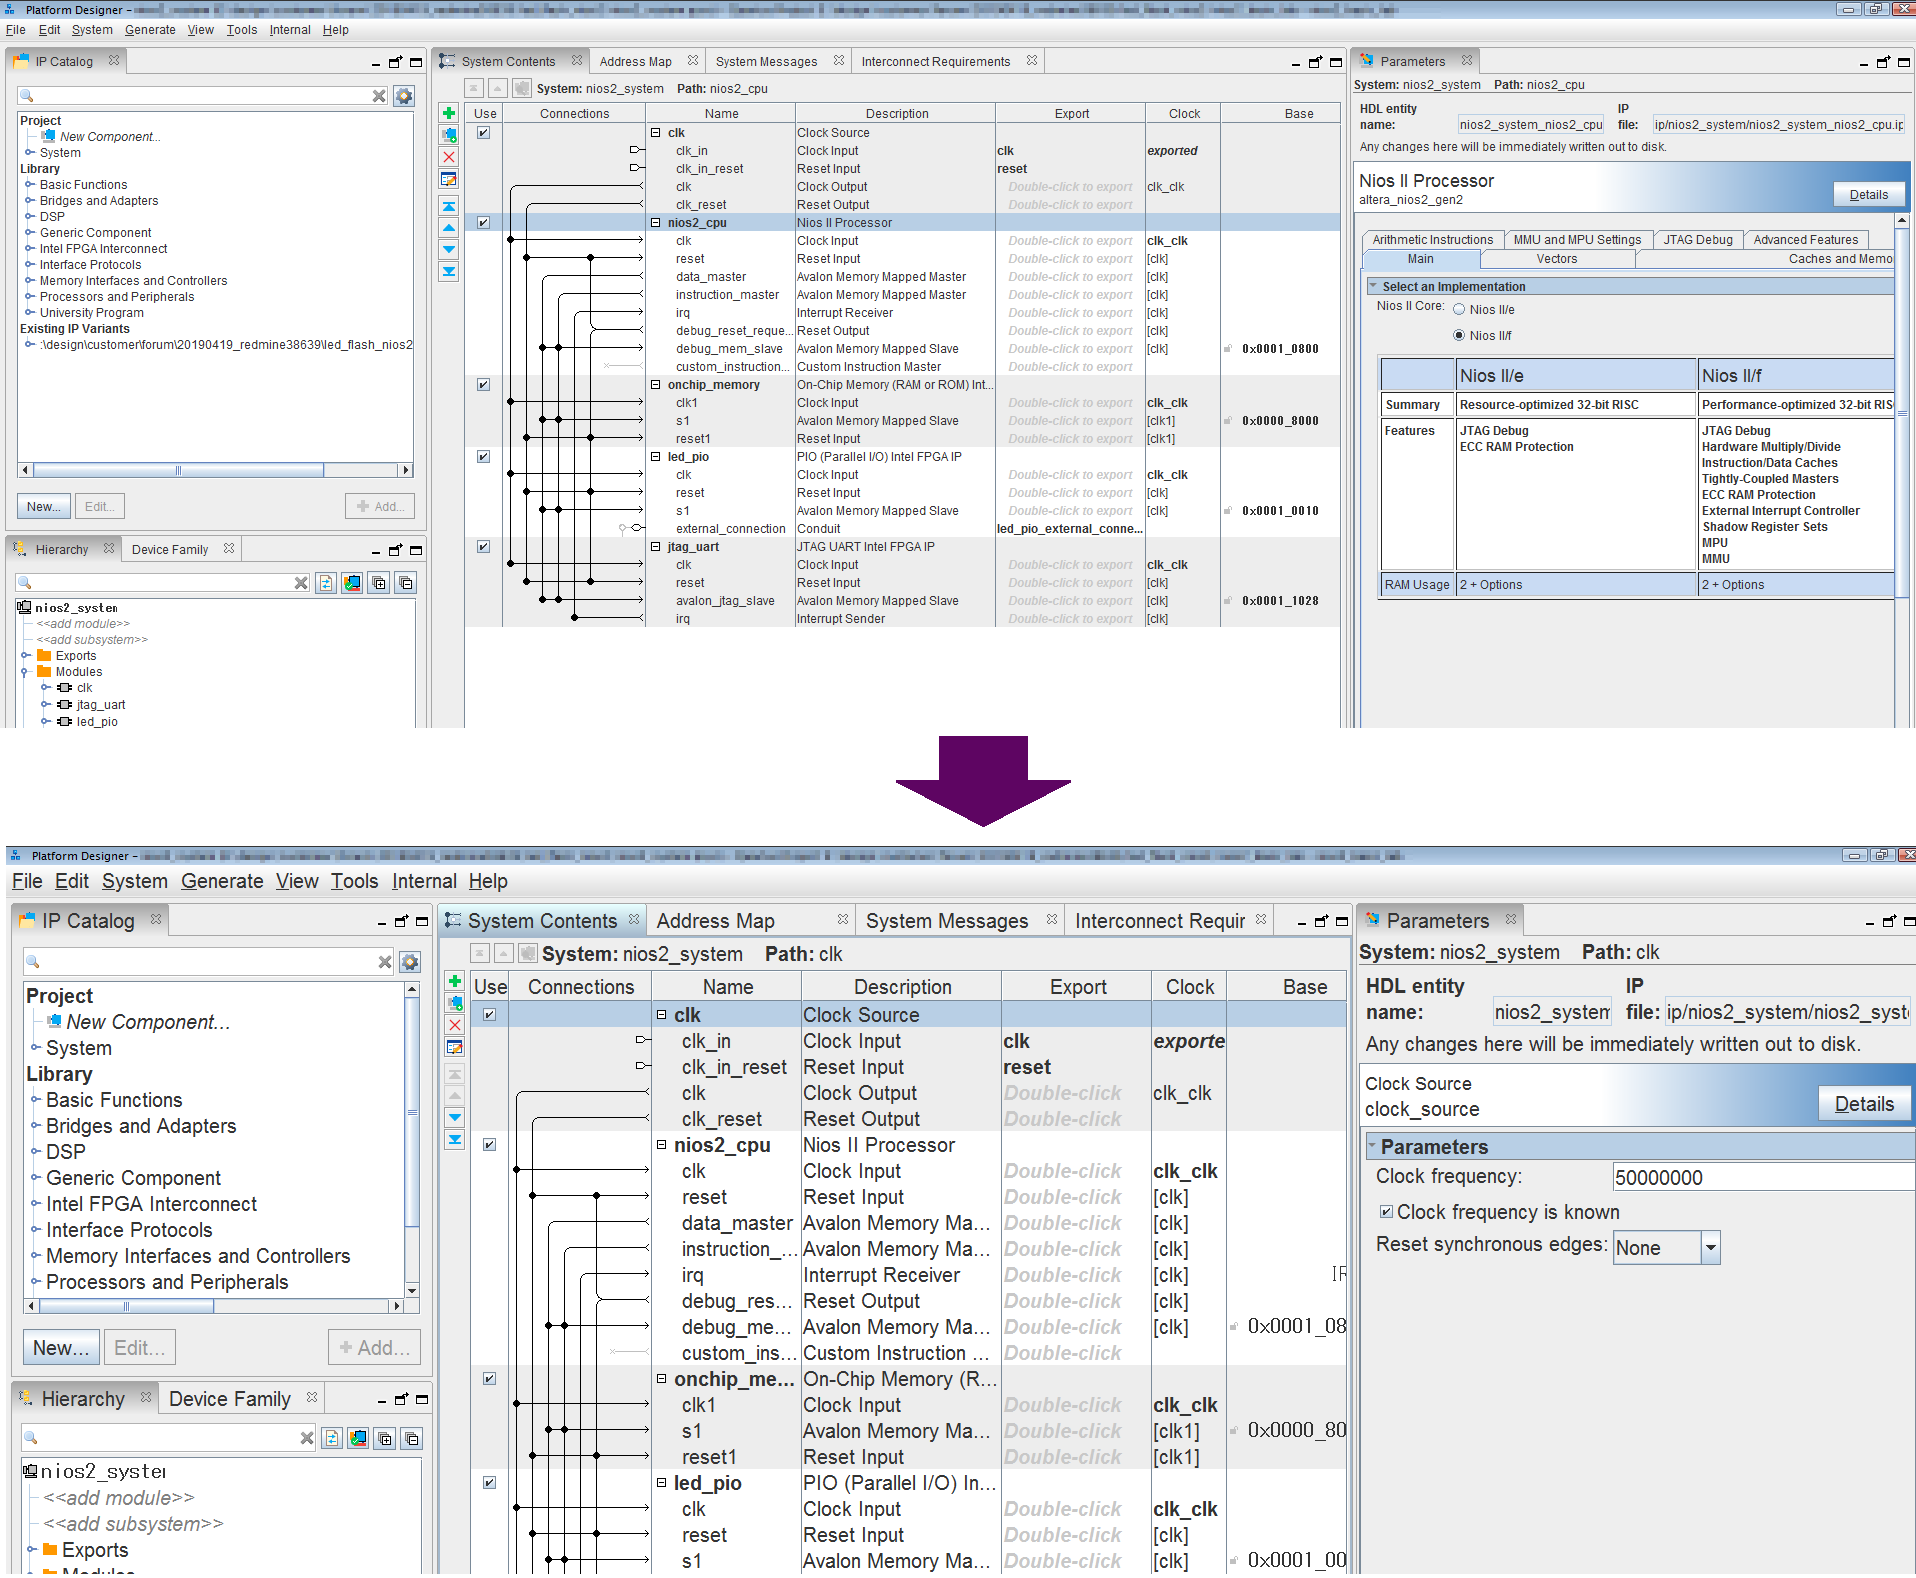Click green plus Add icon in upper window
The height and width of the screenshot is (1578, 1916).
click(449, 113)
